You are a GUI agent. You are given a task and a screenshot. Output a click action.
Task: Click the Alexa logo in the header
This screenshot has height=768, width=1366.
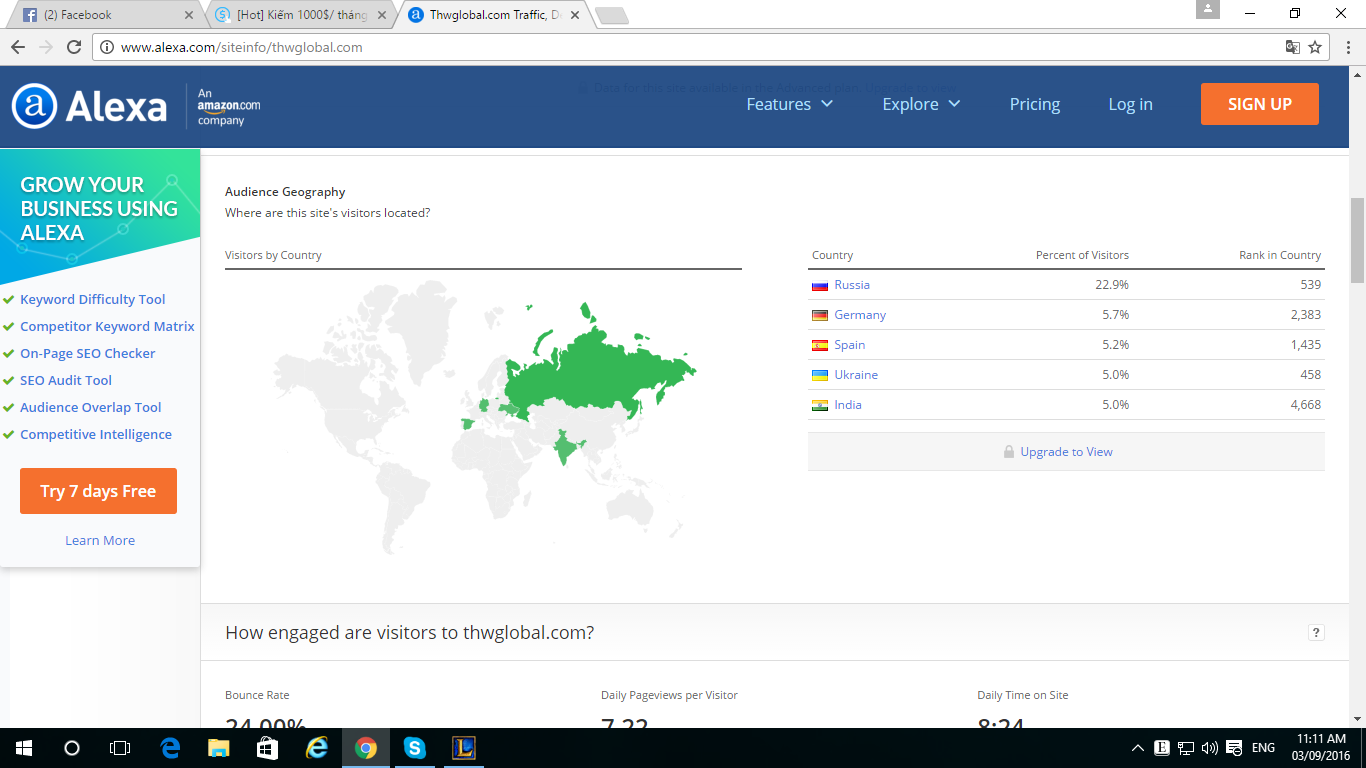(x=89, y=105)
